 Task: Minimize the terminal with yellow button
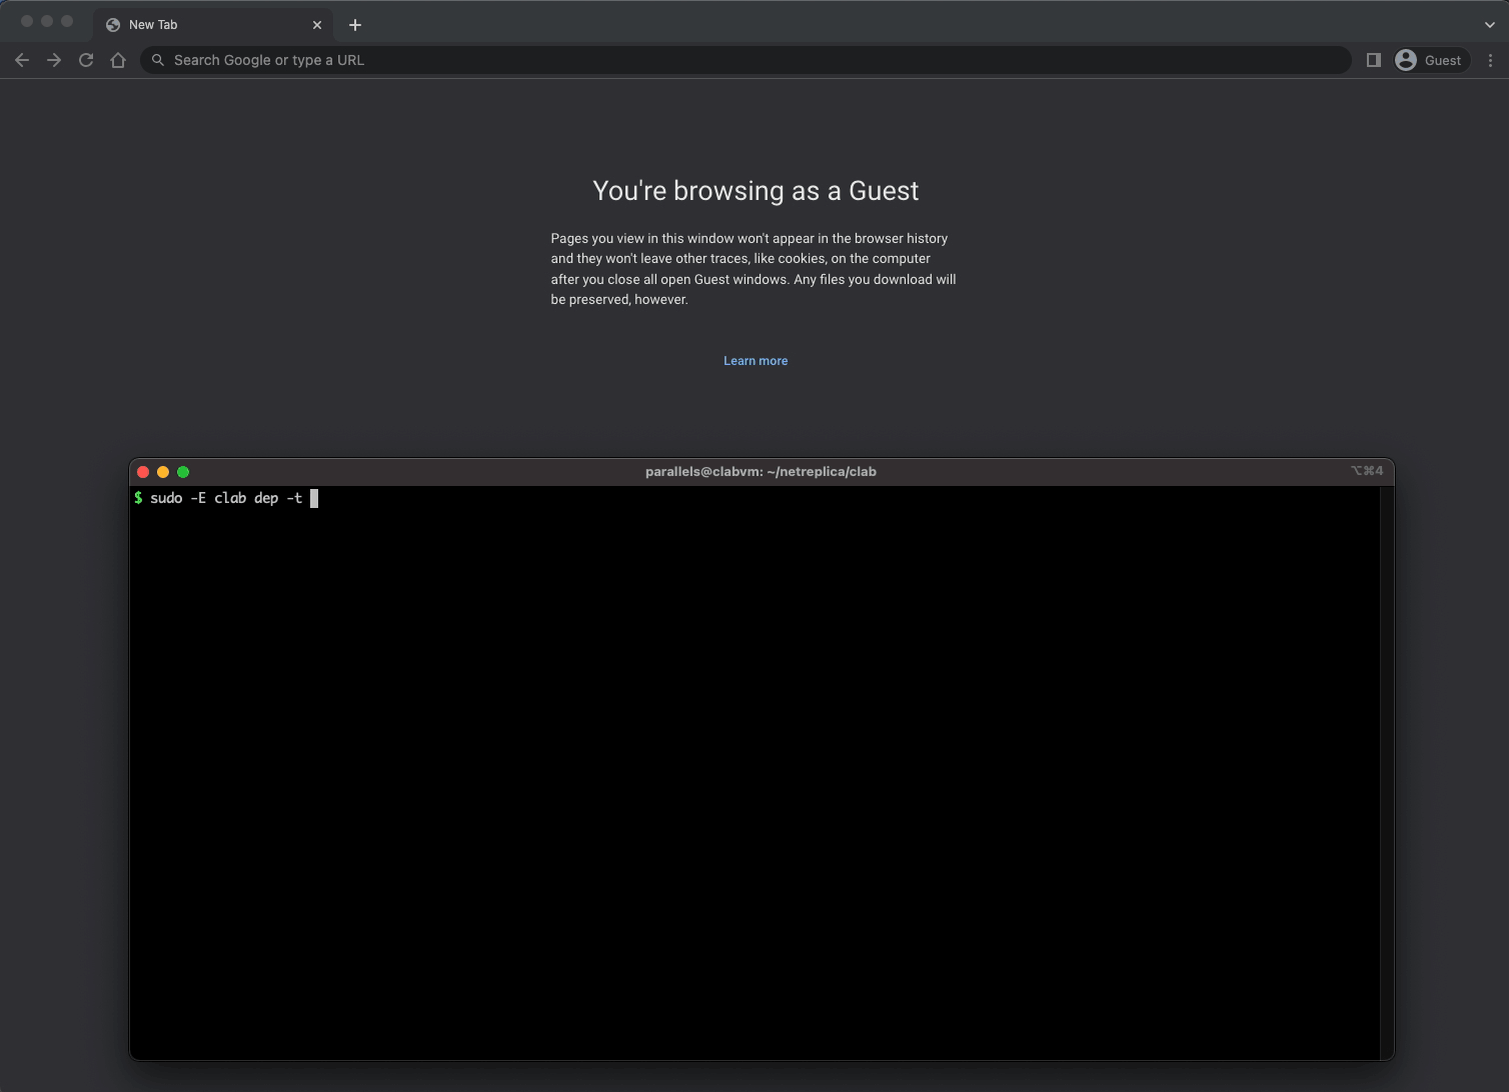[163, 472]
